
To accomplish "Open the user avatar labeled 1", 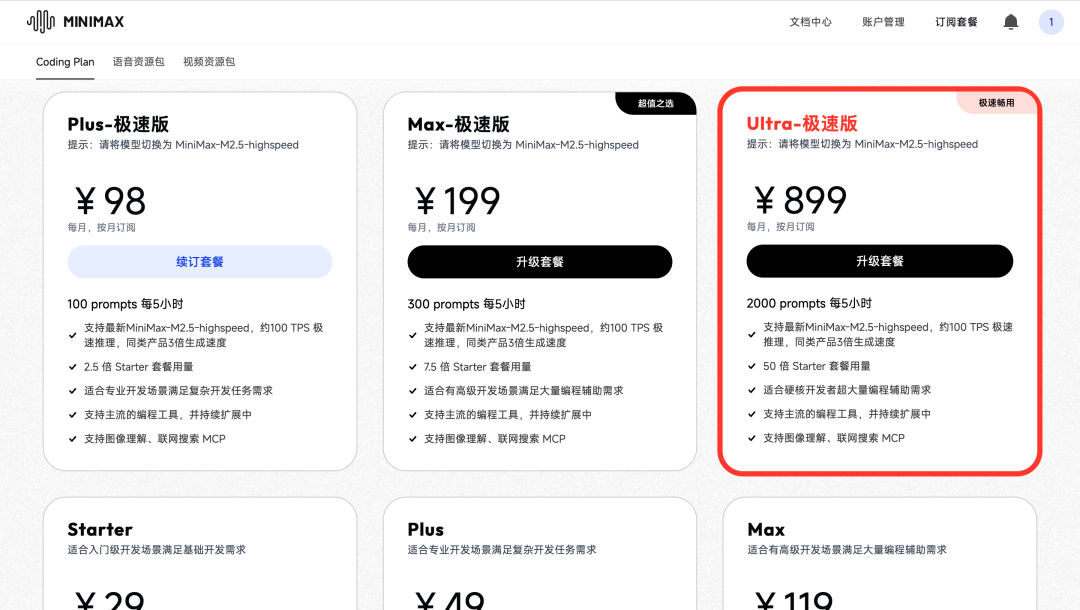I will pyautogui.click(x=1051, y=22).
